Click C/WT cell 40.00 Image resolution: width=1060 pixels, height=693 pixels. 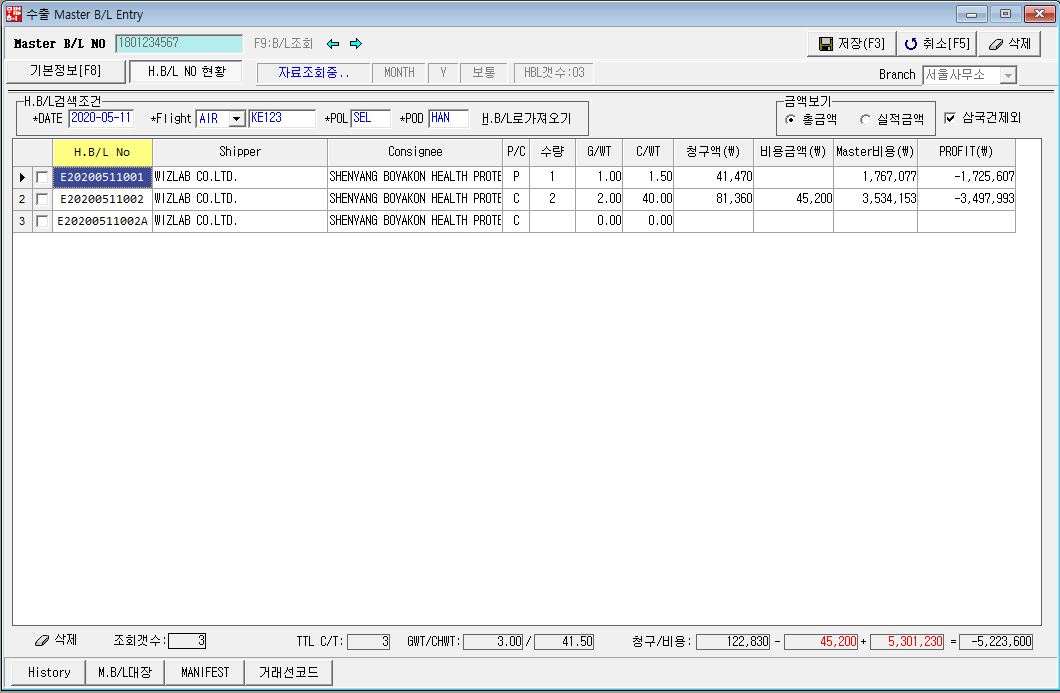pos(648,199)
